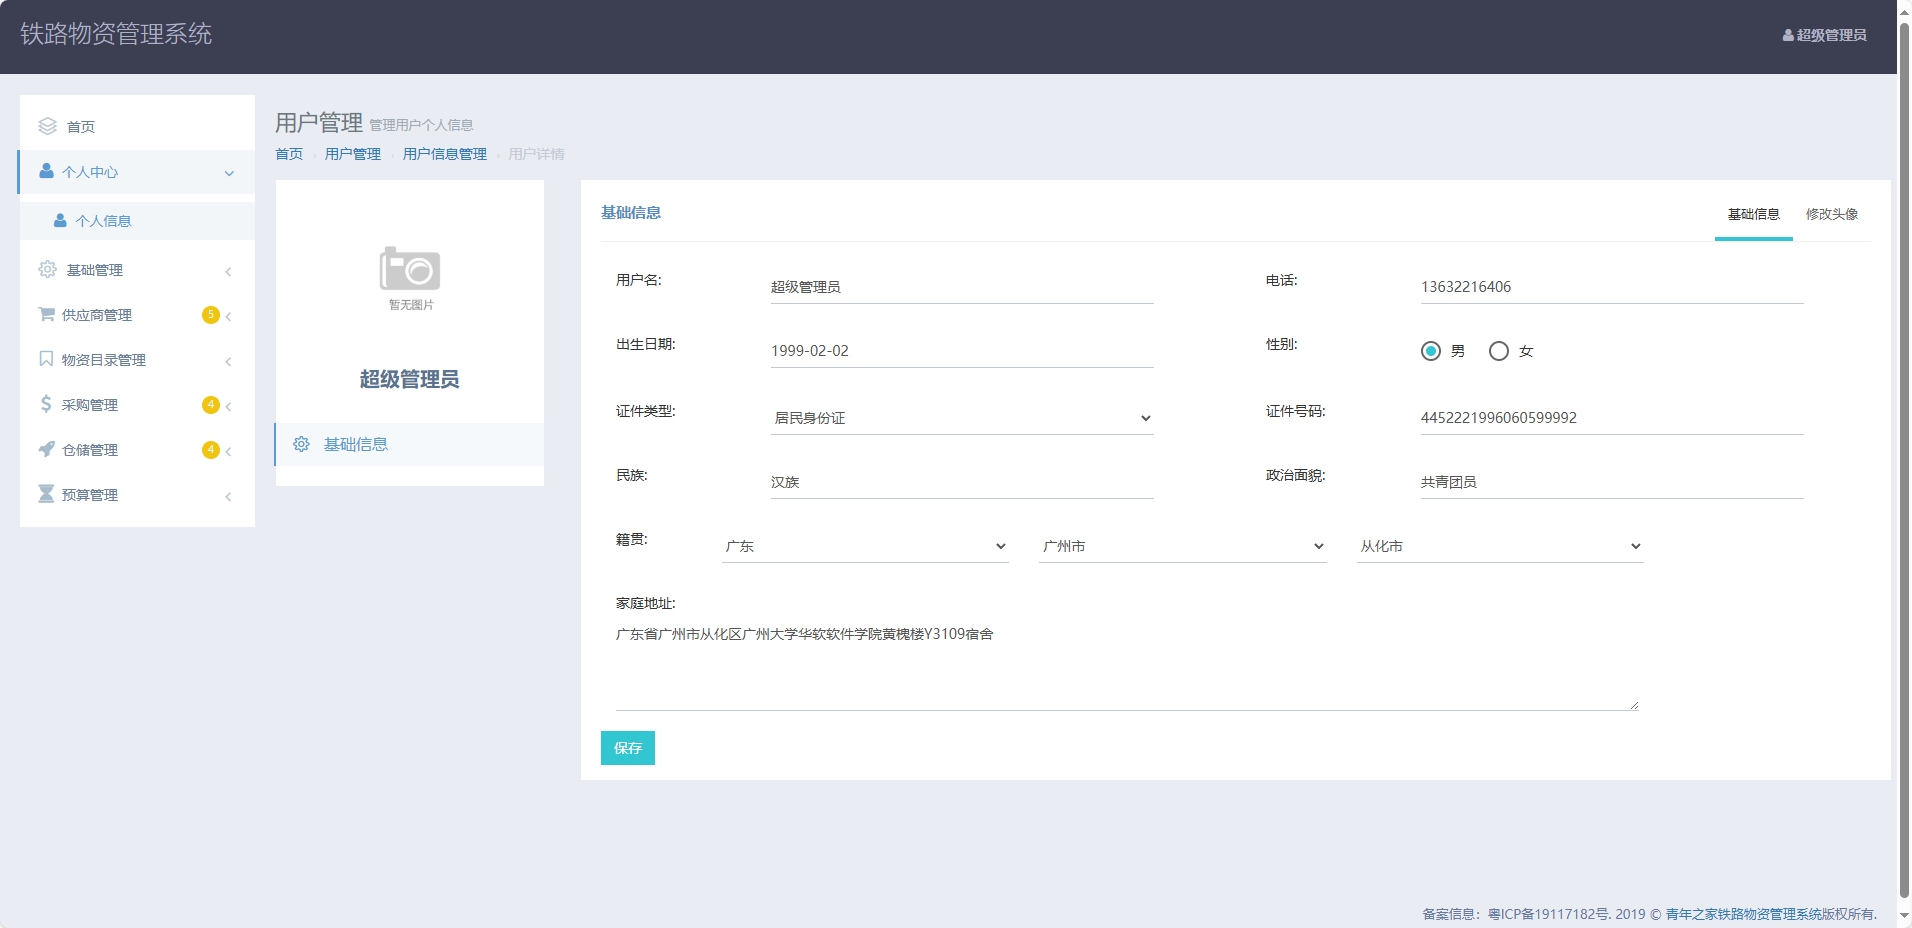1912x928 pixels.
Task: Select the 女 gender radio button
Action: click(x=1498, y=351)
